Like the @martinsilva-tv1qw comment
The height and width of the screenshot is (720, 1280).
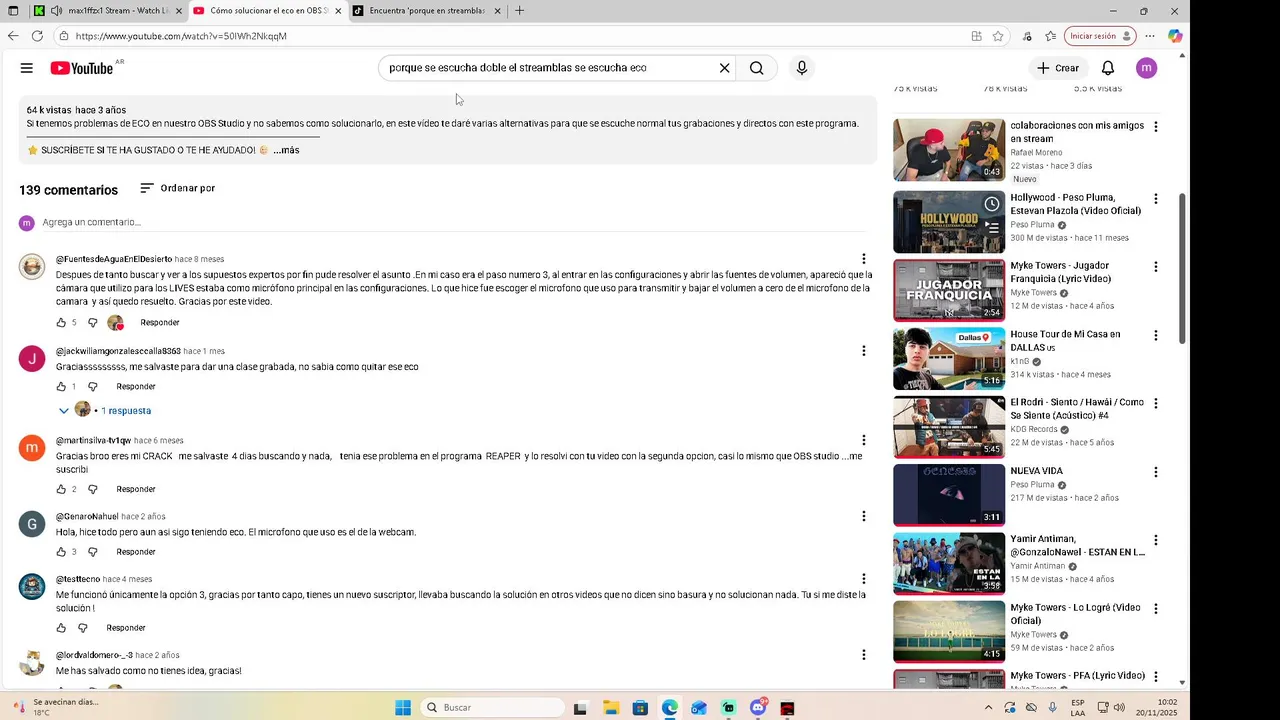61,490
